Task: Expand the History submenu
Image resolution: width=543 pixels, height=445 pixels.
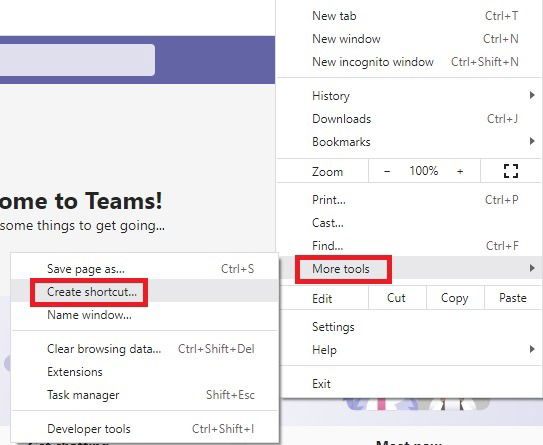Action: 409,96
